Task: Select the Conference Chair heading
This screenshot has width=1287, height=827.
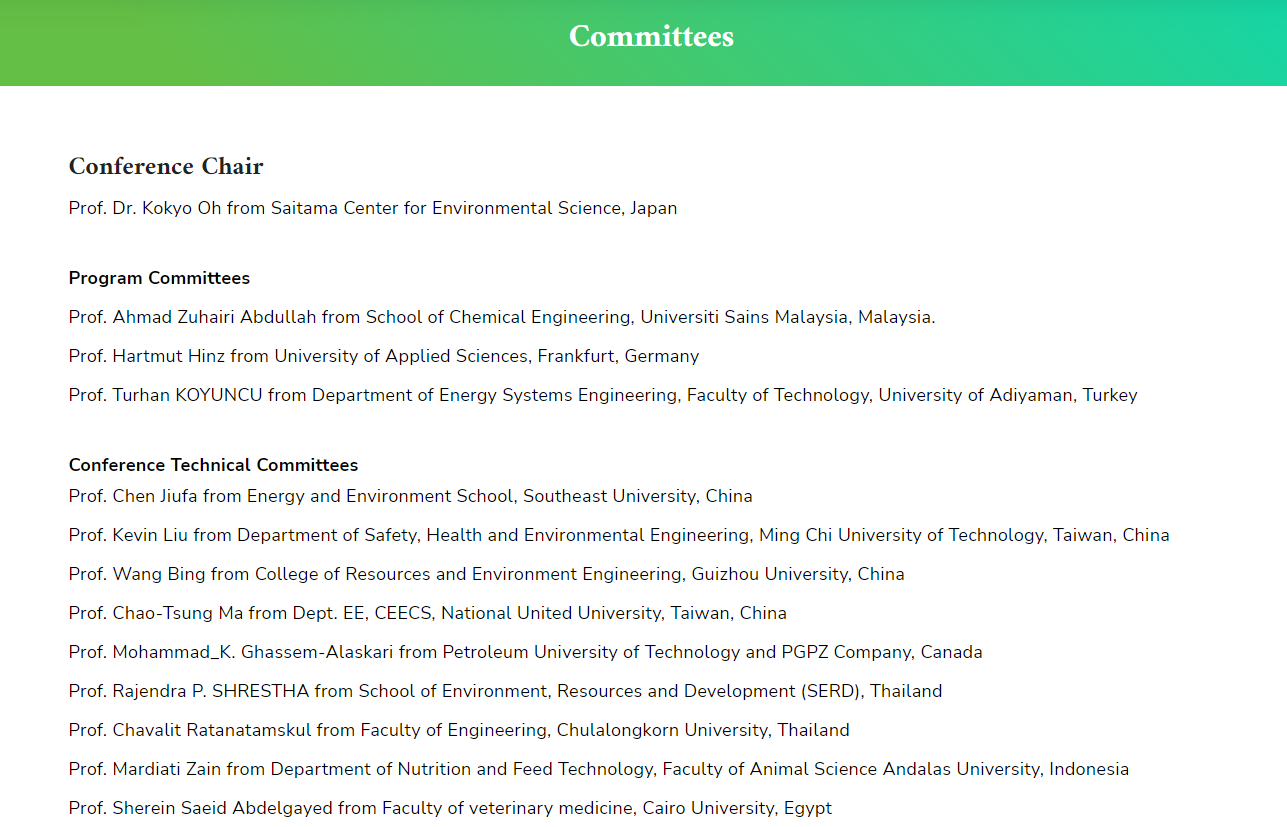Action: (166, 166)
